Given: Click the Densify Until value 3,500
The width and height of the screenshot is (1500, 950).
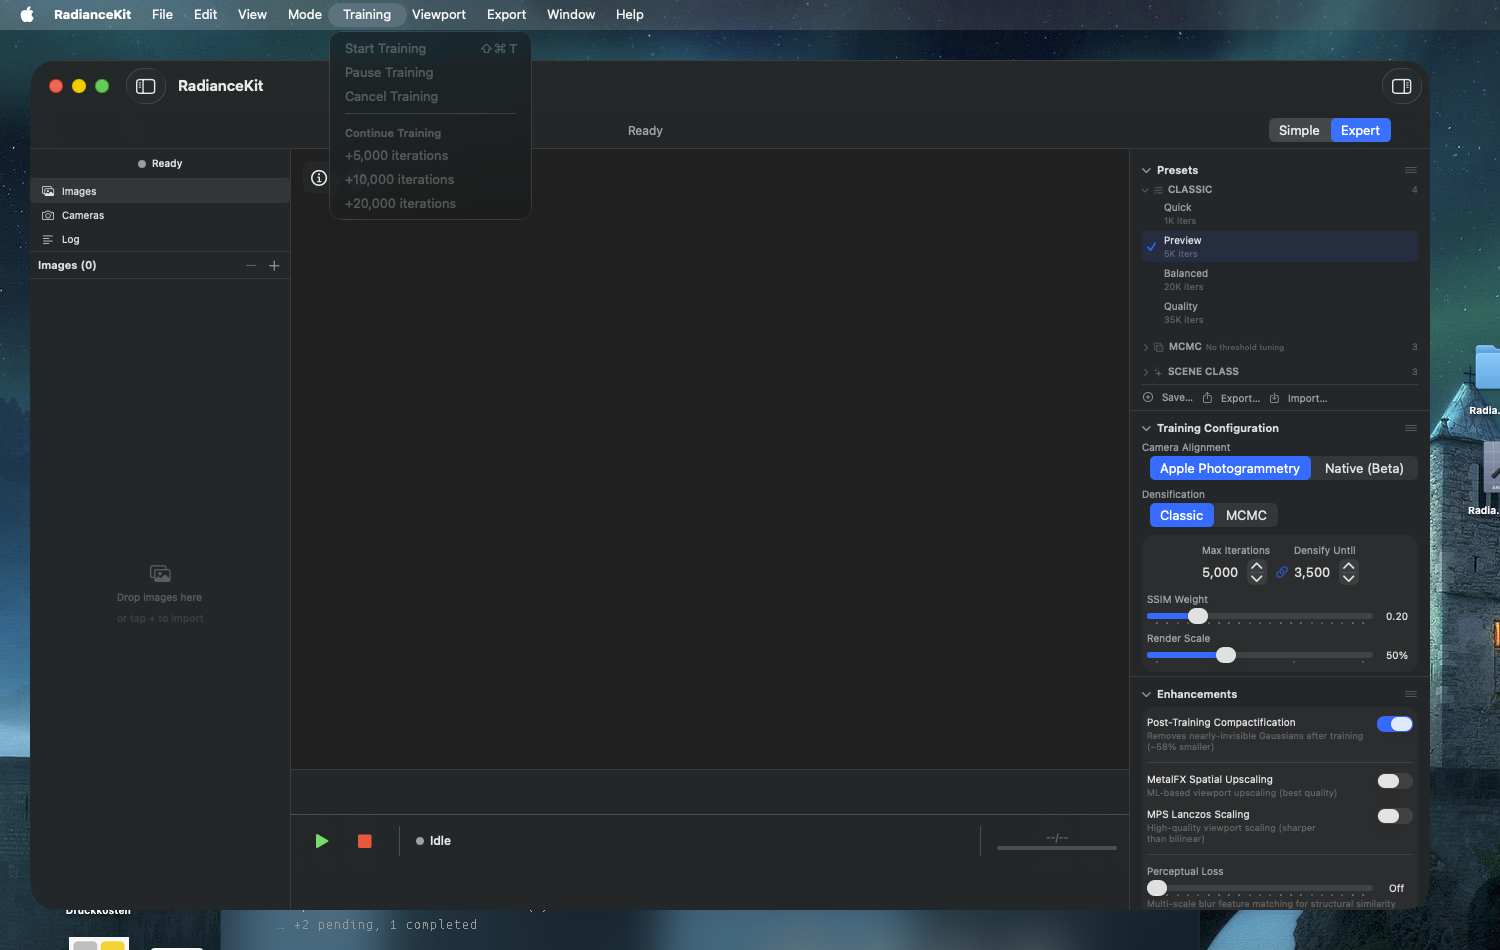Looking at the screenshot, I should point(1312,572).
